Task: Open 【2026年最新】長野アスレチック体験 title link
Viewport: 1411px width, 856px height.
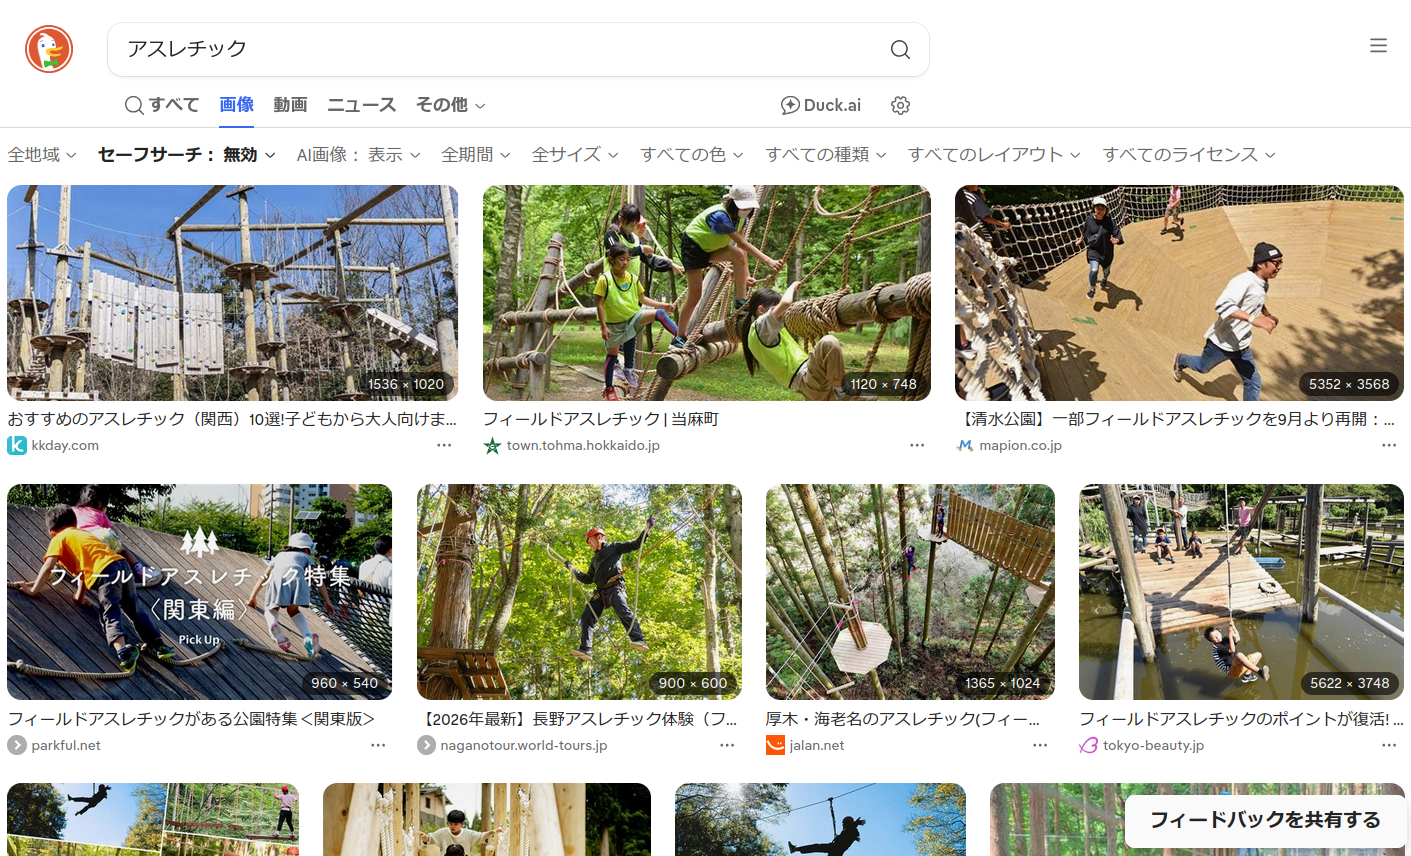Action: [578, 719]
